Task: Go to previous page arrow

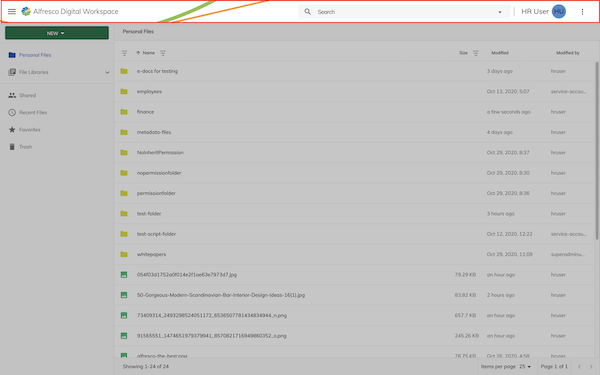Action: pyautogui.click(x=579, y=367)
